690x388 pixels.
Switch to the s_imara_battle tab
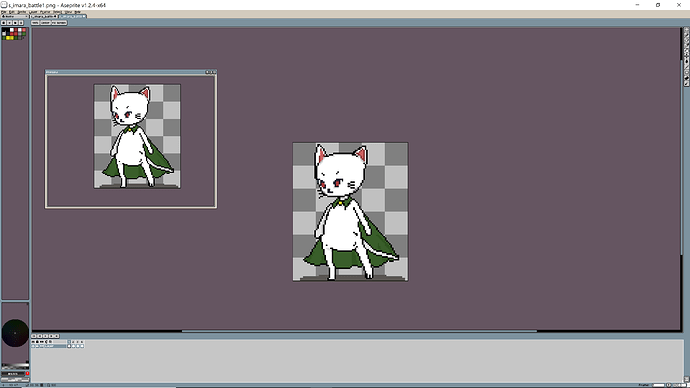pos(44,16)
